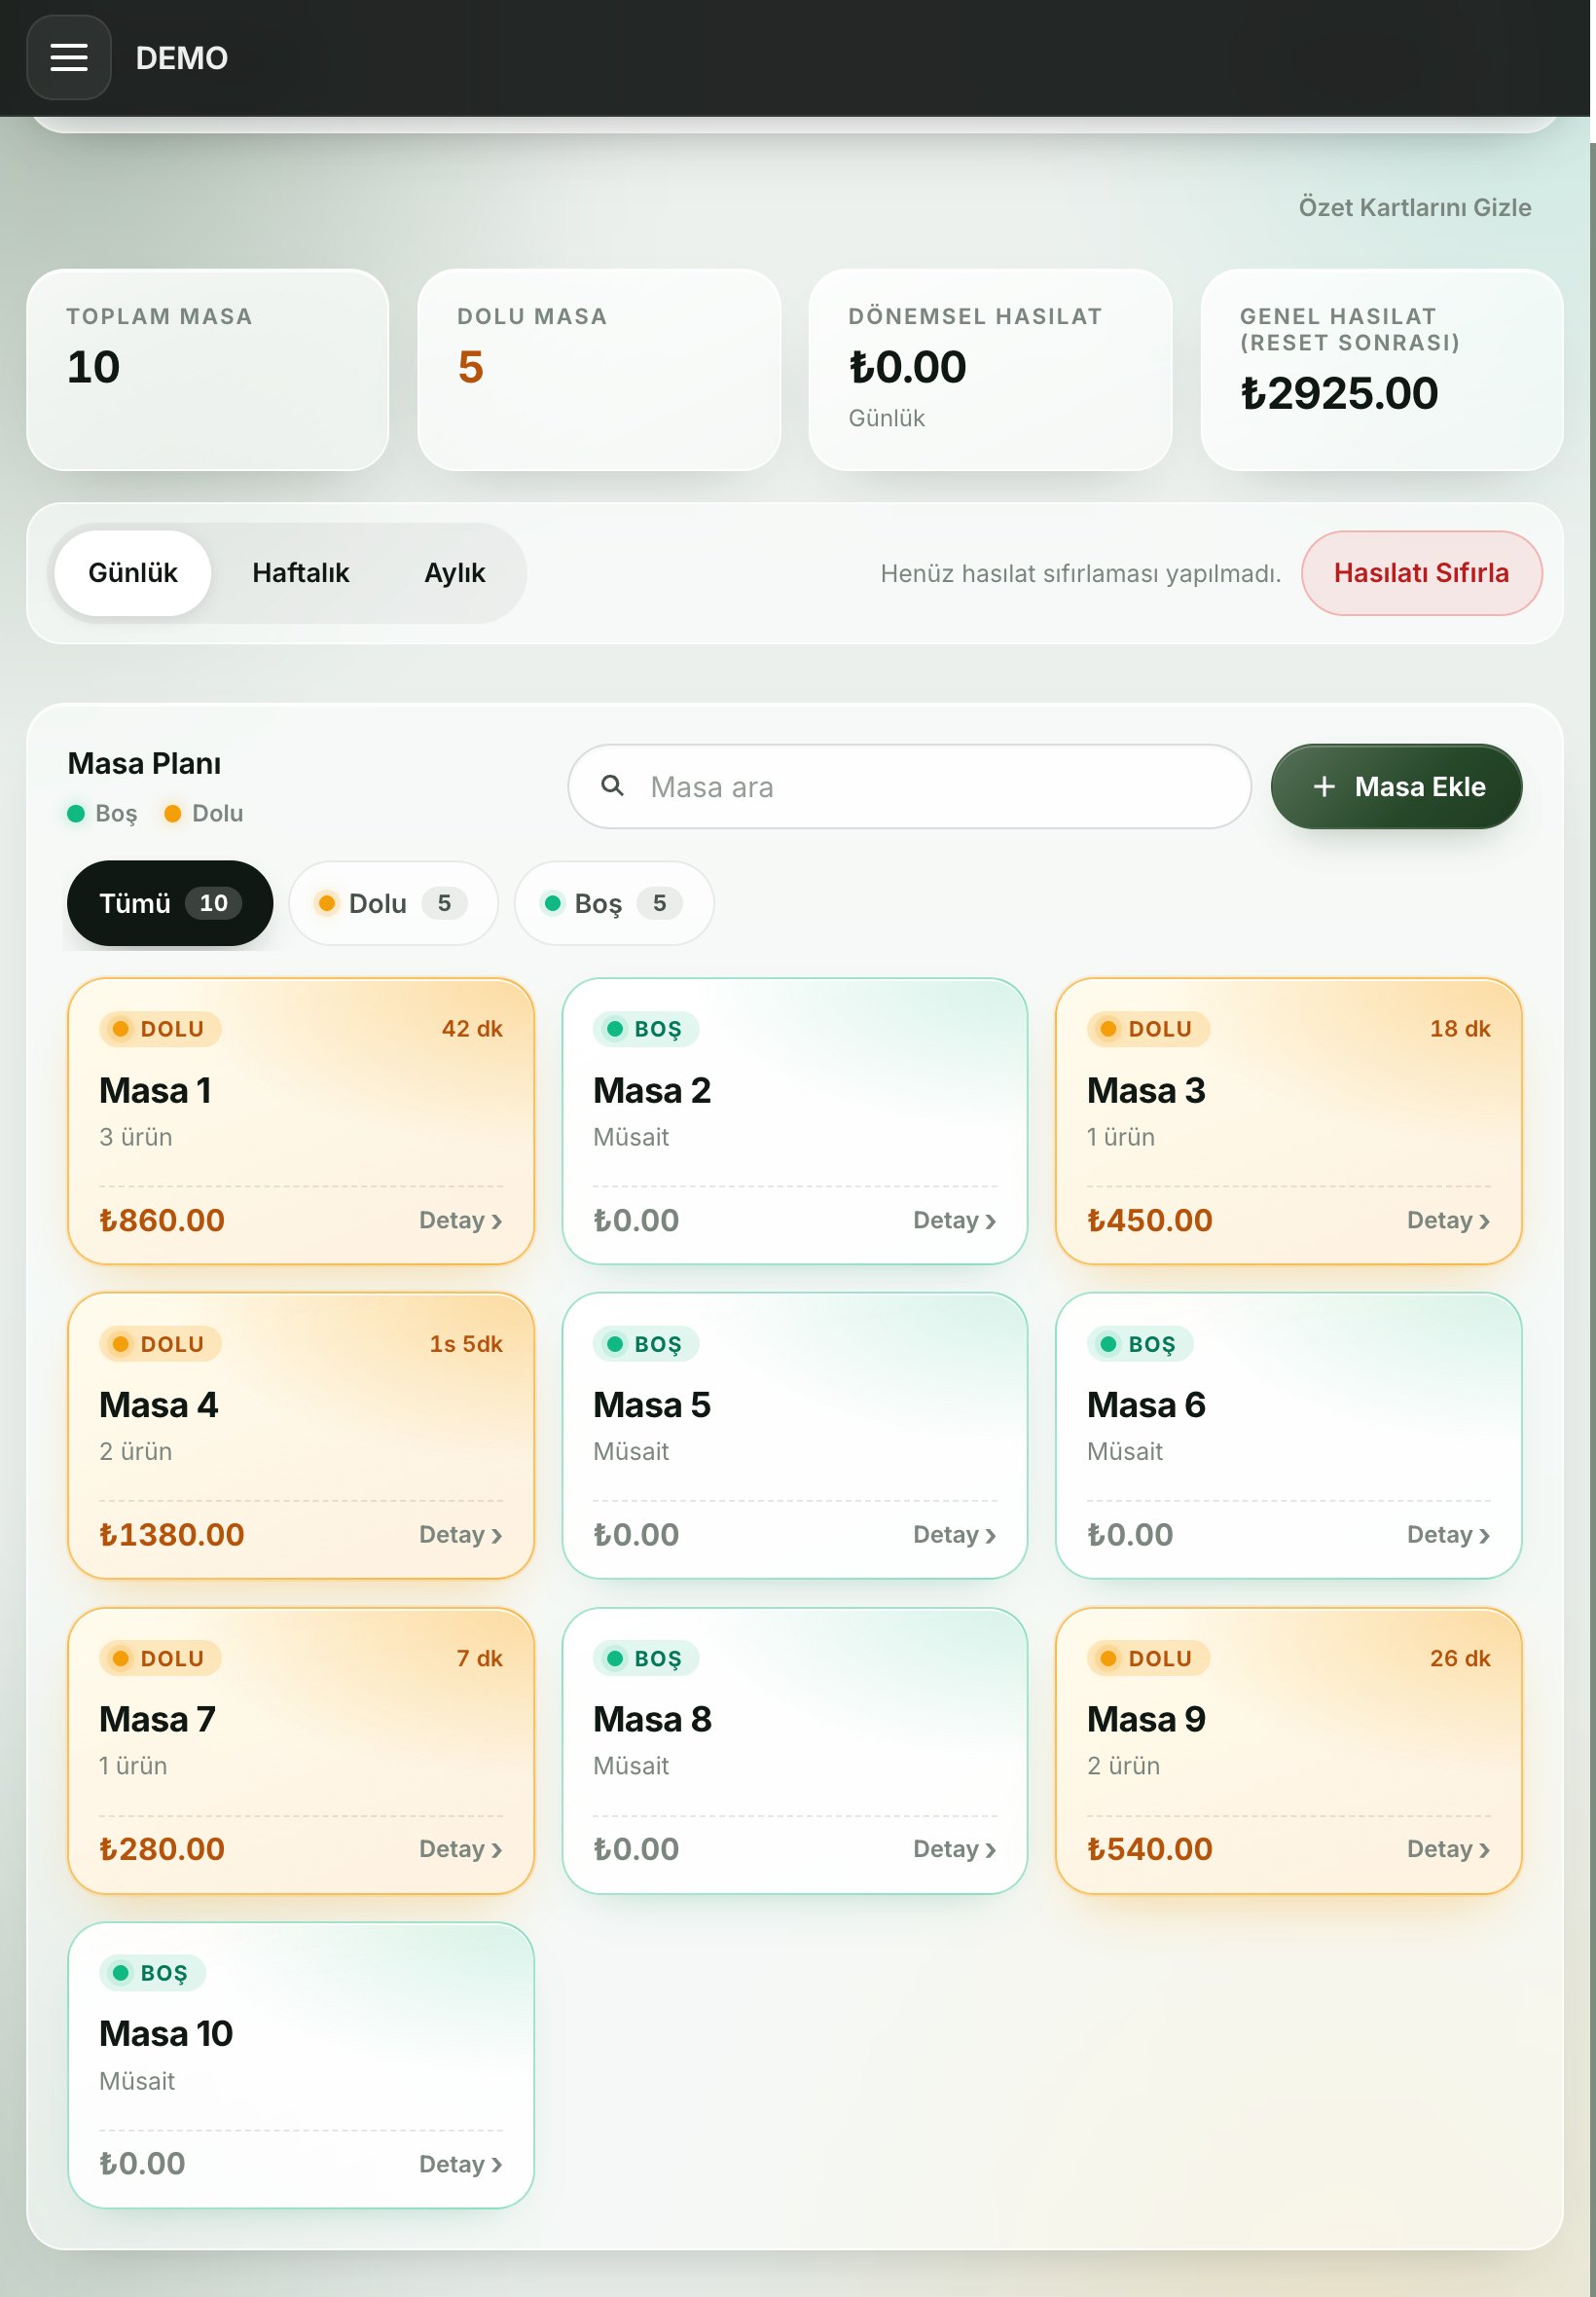Open the hamburger menu
Screen dimensions: 1596x2297
69,58
